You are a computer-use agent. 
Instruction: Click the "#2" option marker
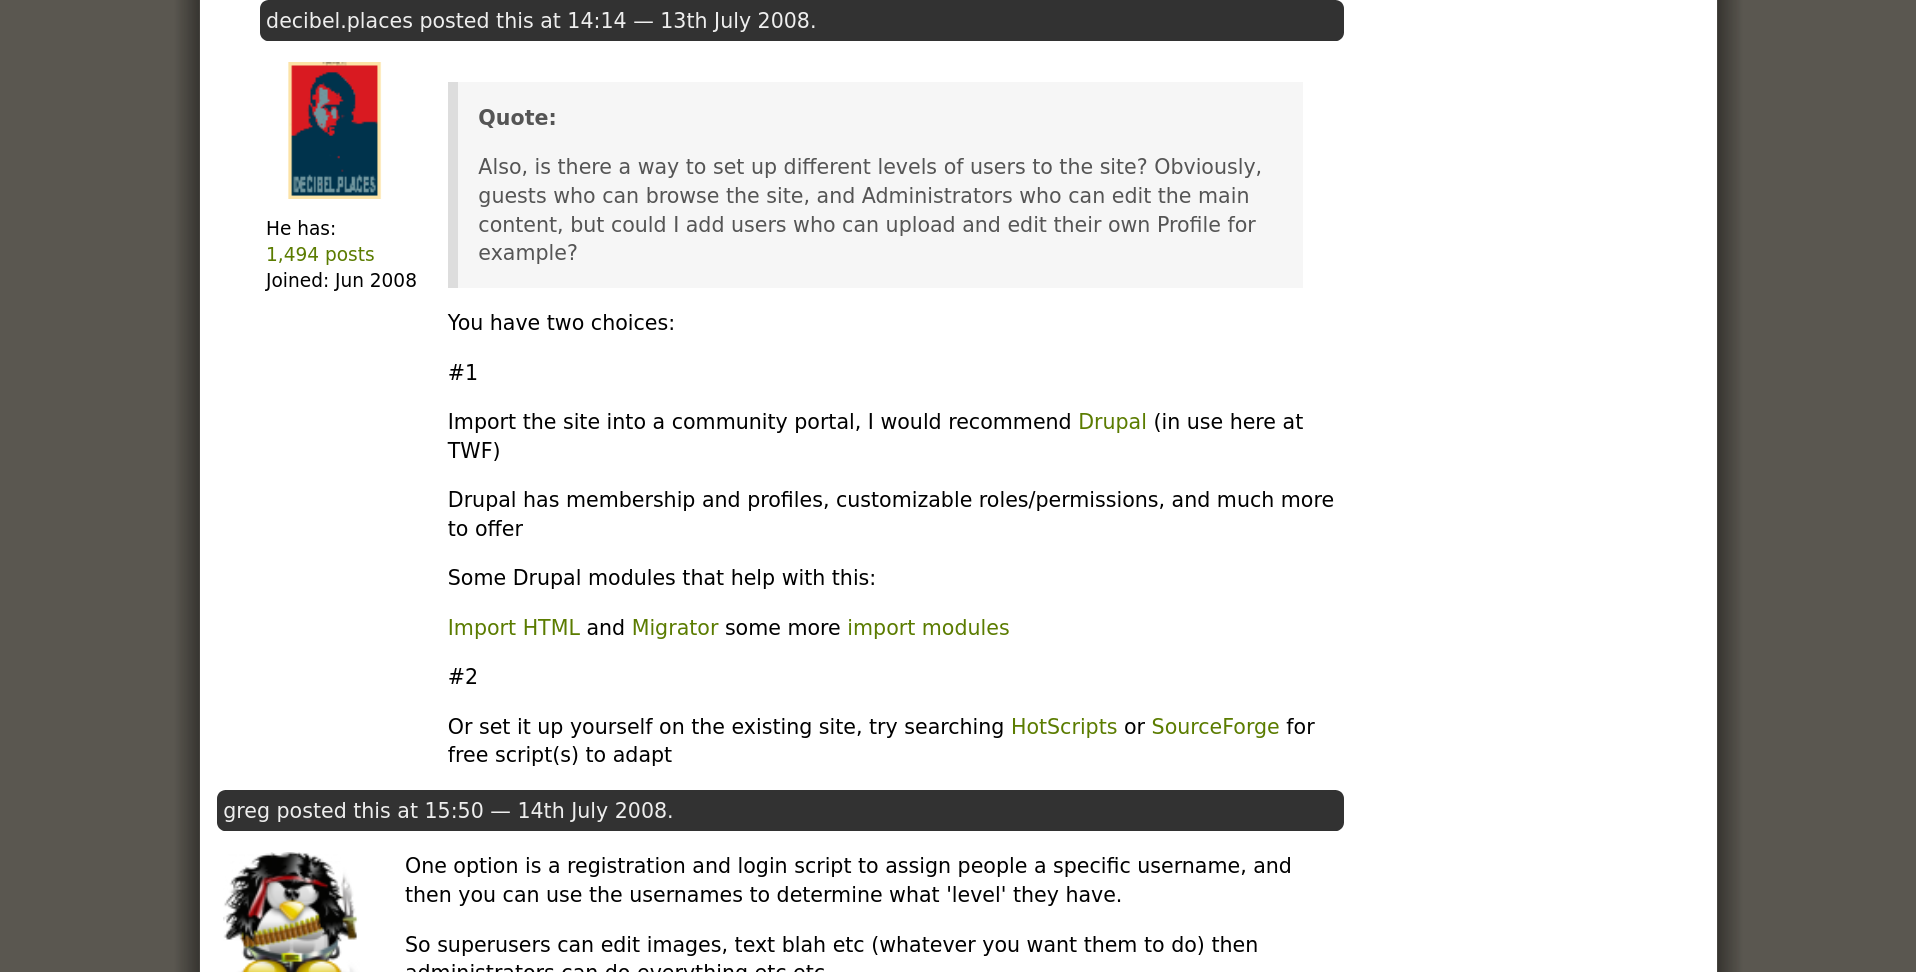point(463,677)
